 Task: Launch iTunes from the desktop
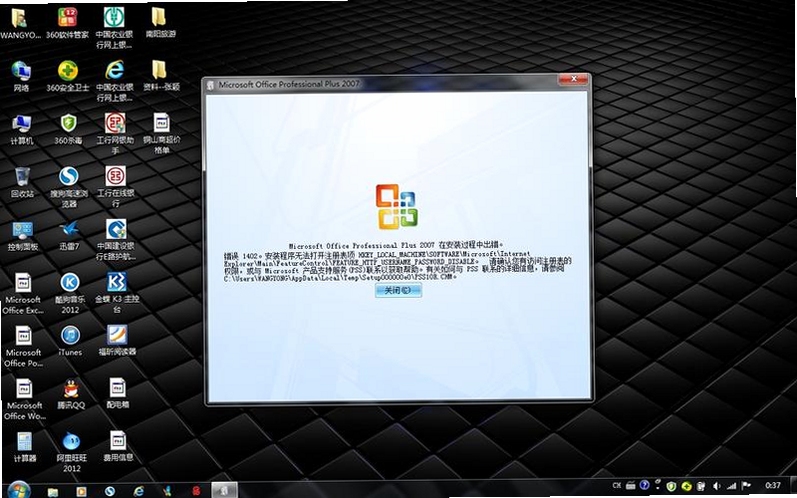70,341
